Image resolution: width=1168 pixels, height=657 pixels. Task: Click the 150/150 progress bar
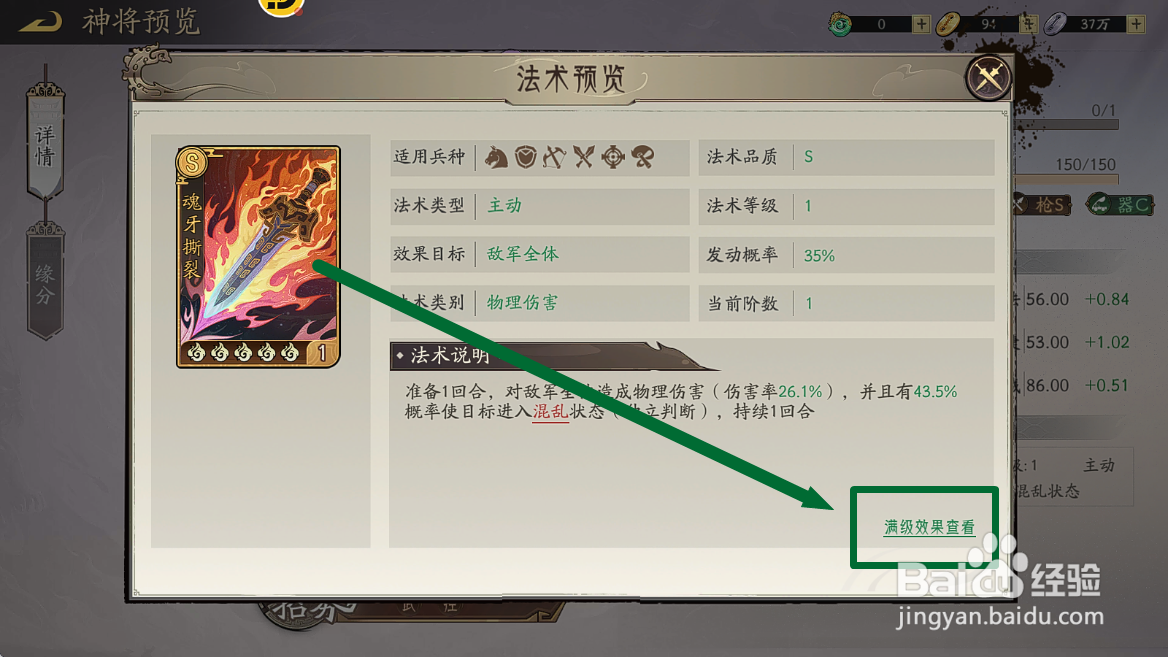pyautogui.click(x=1066, y=179)
